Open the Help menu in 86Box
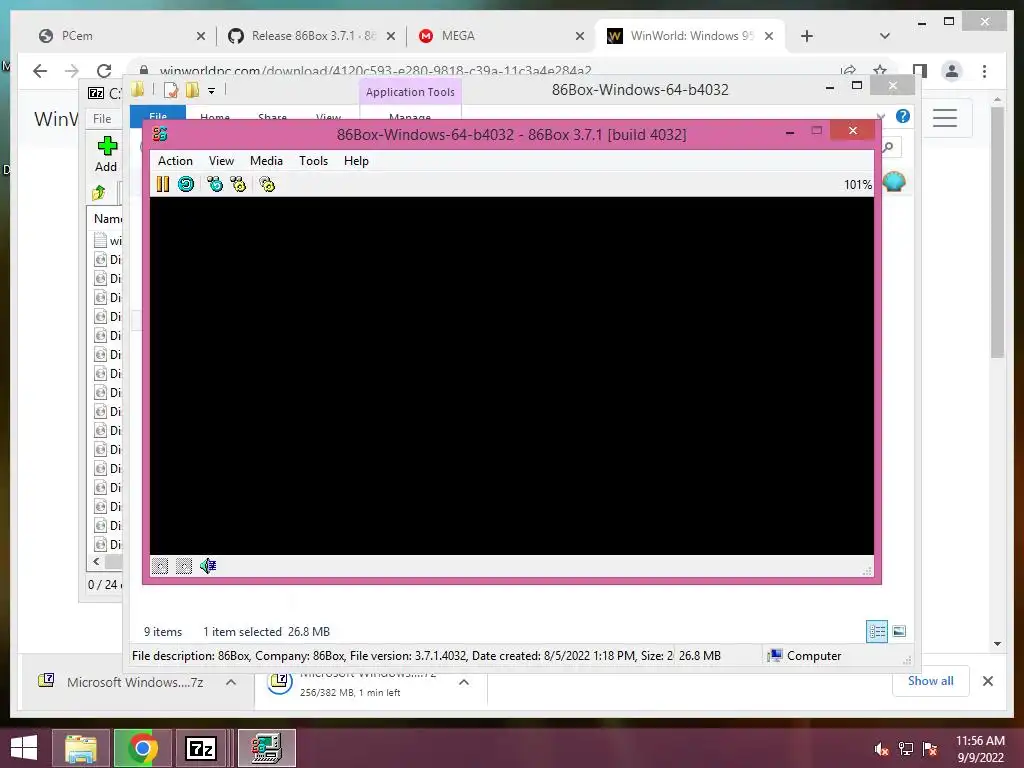 pos(357,161)
